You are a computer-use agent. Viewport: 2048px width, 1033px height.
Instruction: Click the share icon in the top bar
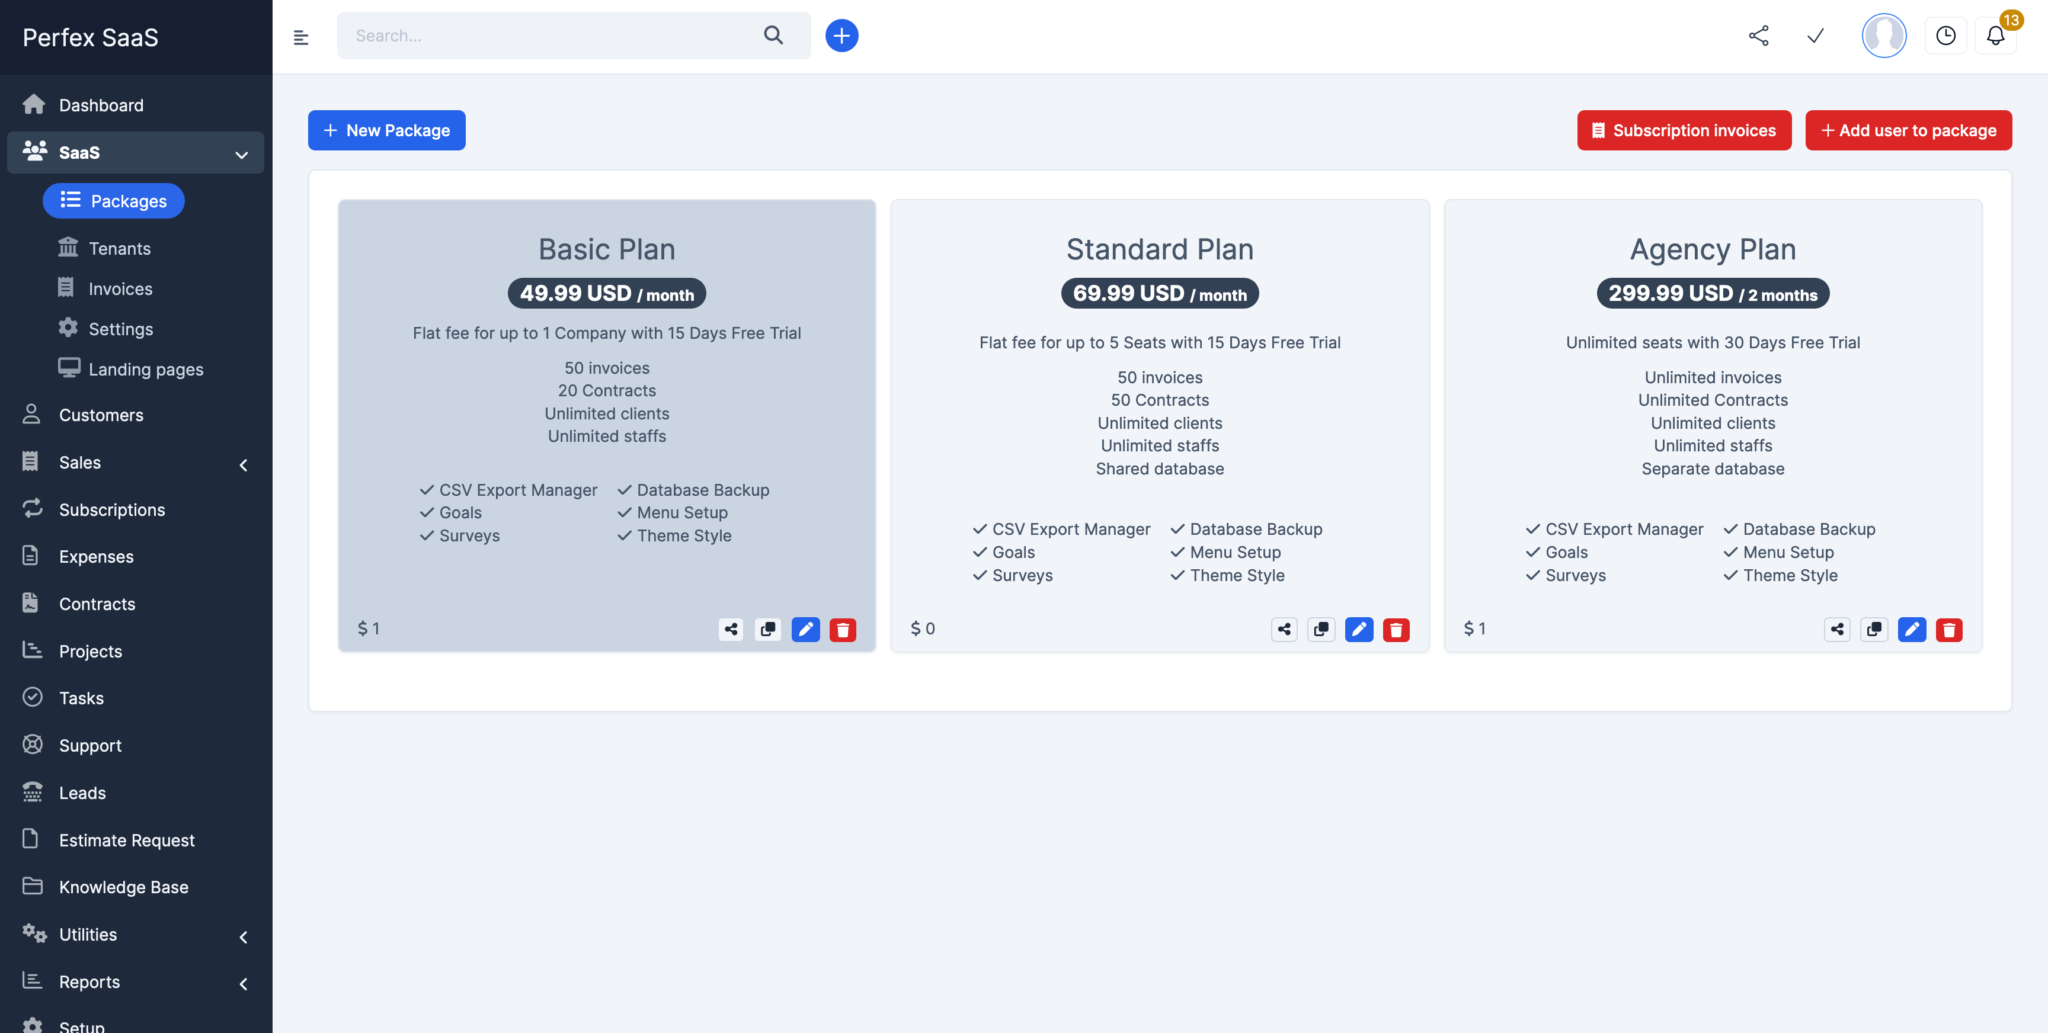click(x=1759, y=35)
